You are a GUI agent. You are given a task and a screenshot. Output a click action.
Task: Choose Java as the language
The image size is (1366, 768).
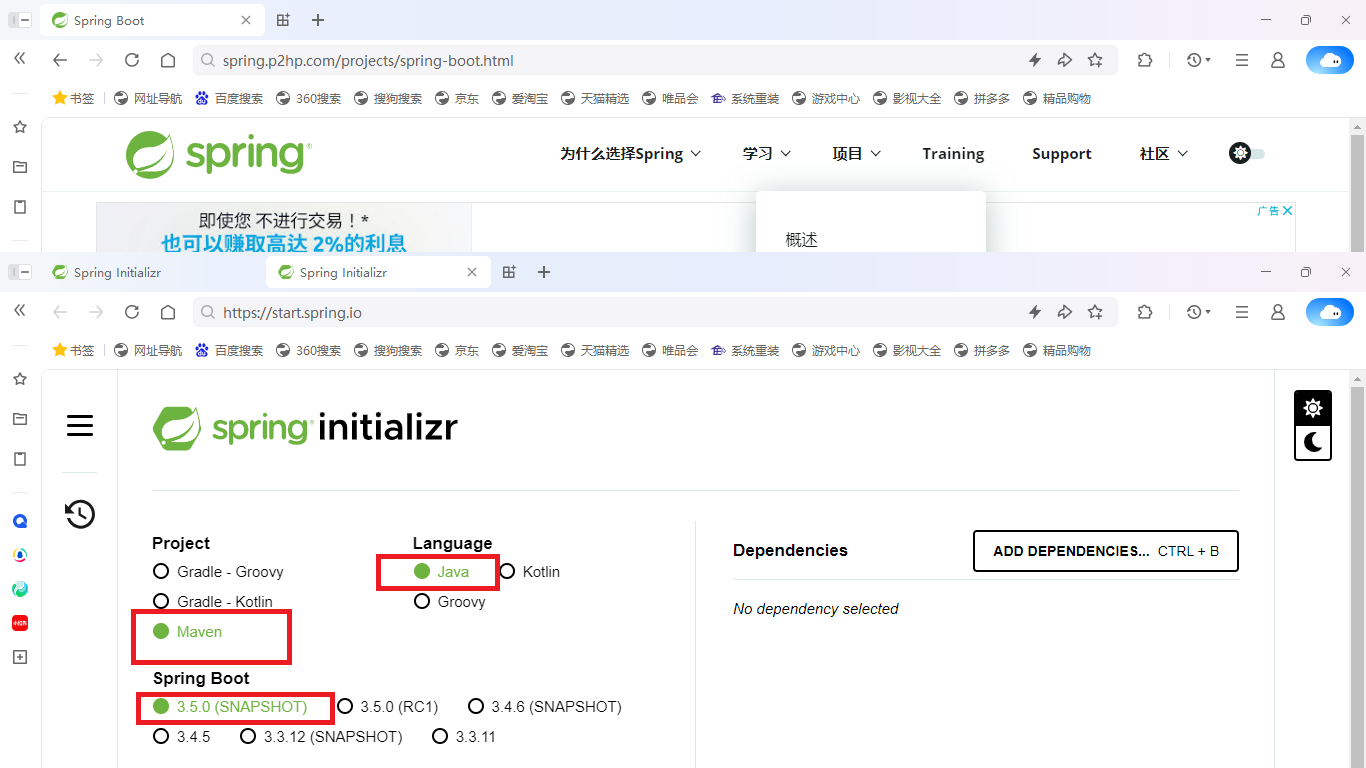[441, 572]
